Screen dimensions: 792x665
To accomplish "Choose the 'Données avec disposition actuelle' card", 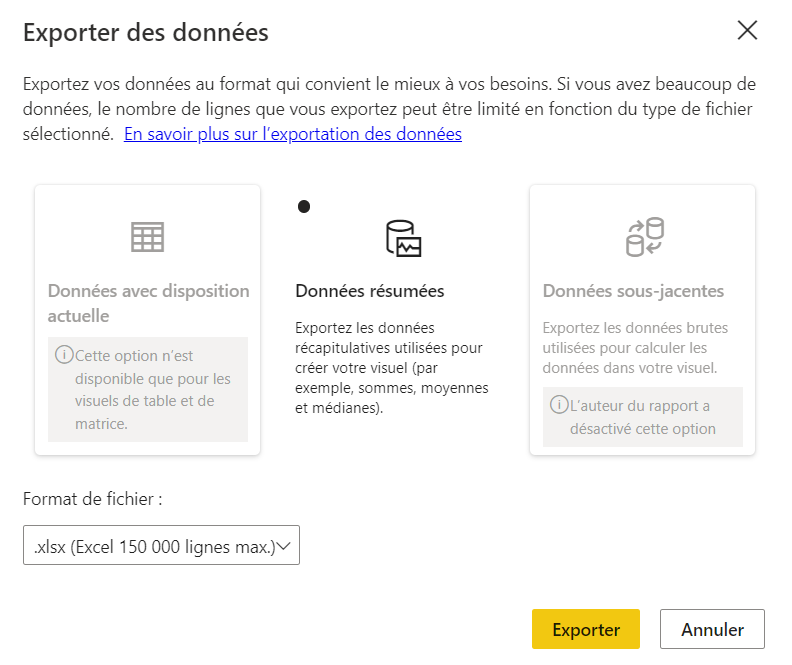I will [147, 320].
